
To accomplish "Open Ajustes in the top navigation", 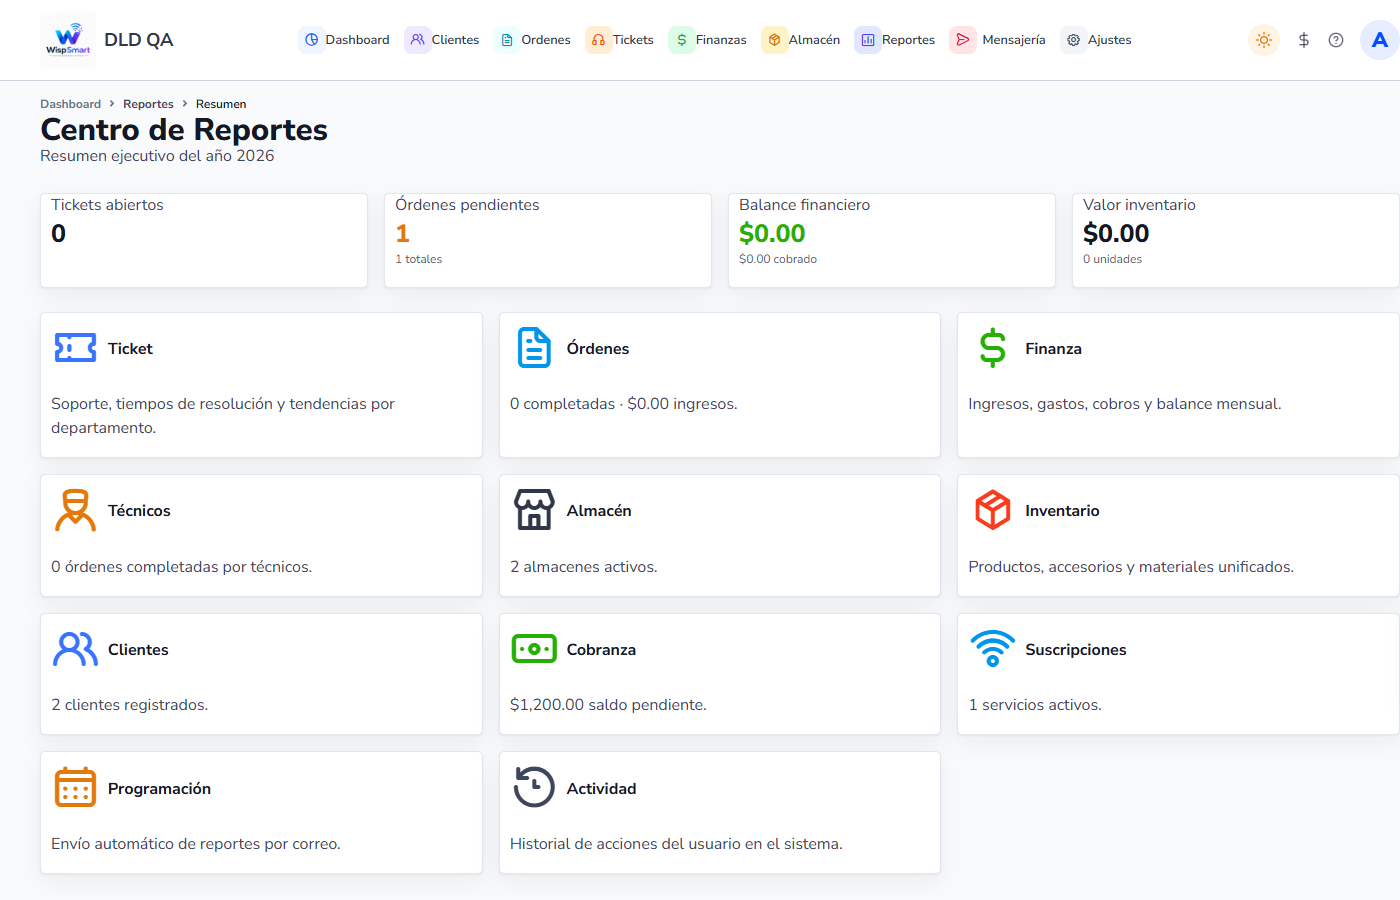I will [x=1098, y=40].
